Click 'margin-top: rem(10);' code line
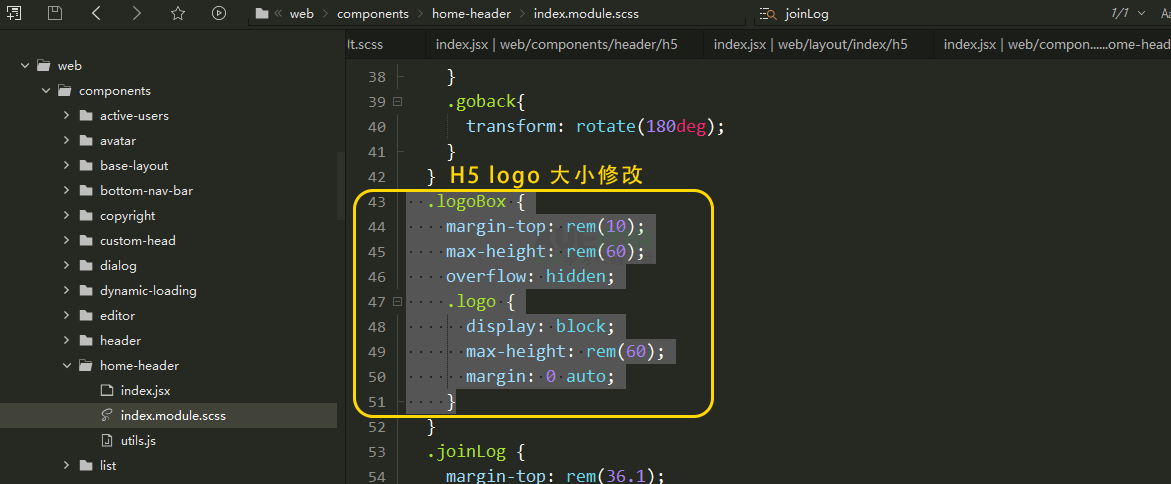The image size is (1171, 484). [x=545, y=226]
